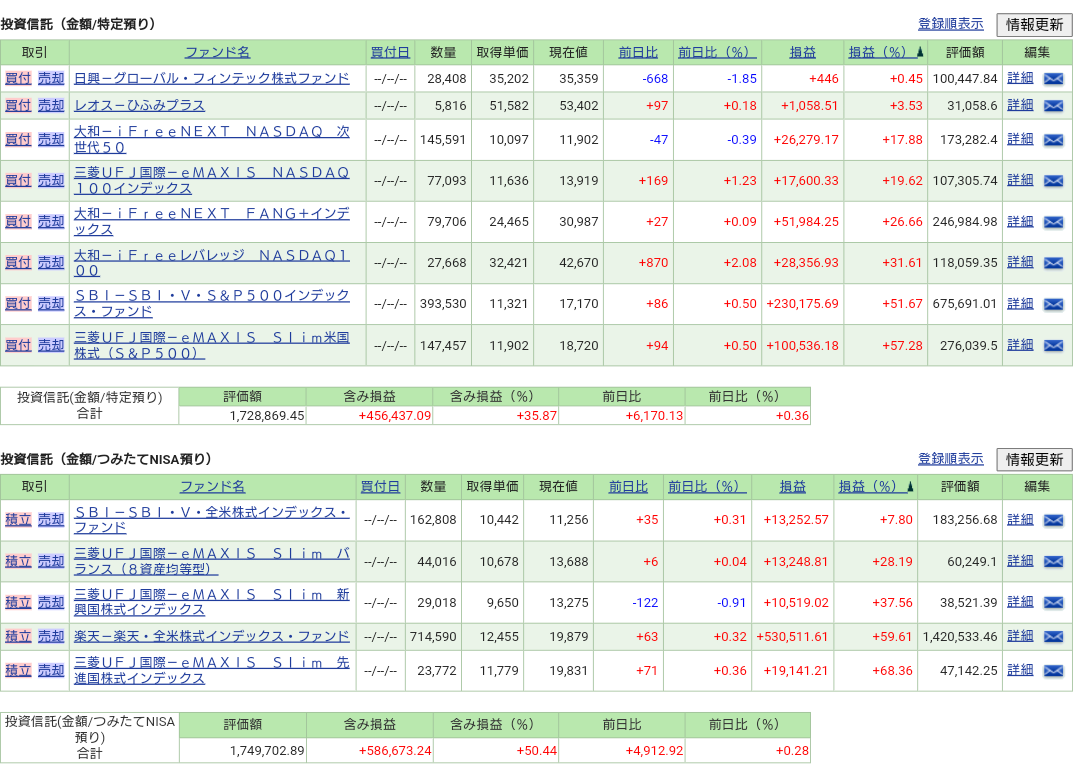Open 詳細 for 楽天・全米株式インデックス・ファンド
The height and width of the screenshot is (772, 1080).
[1020, 636]
